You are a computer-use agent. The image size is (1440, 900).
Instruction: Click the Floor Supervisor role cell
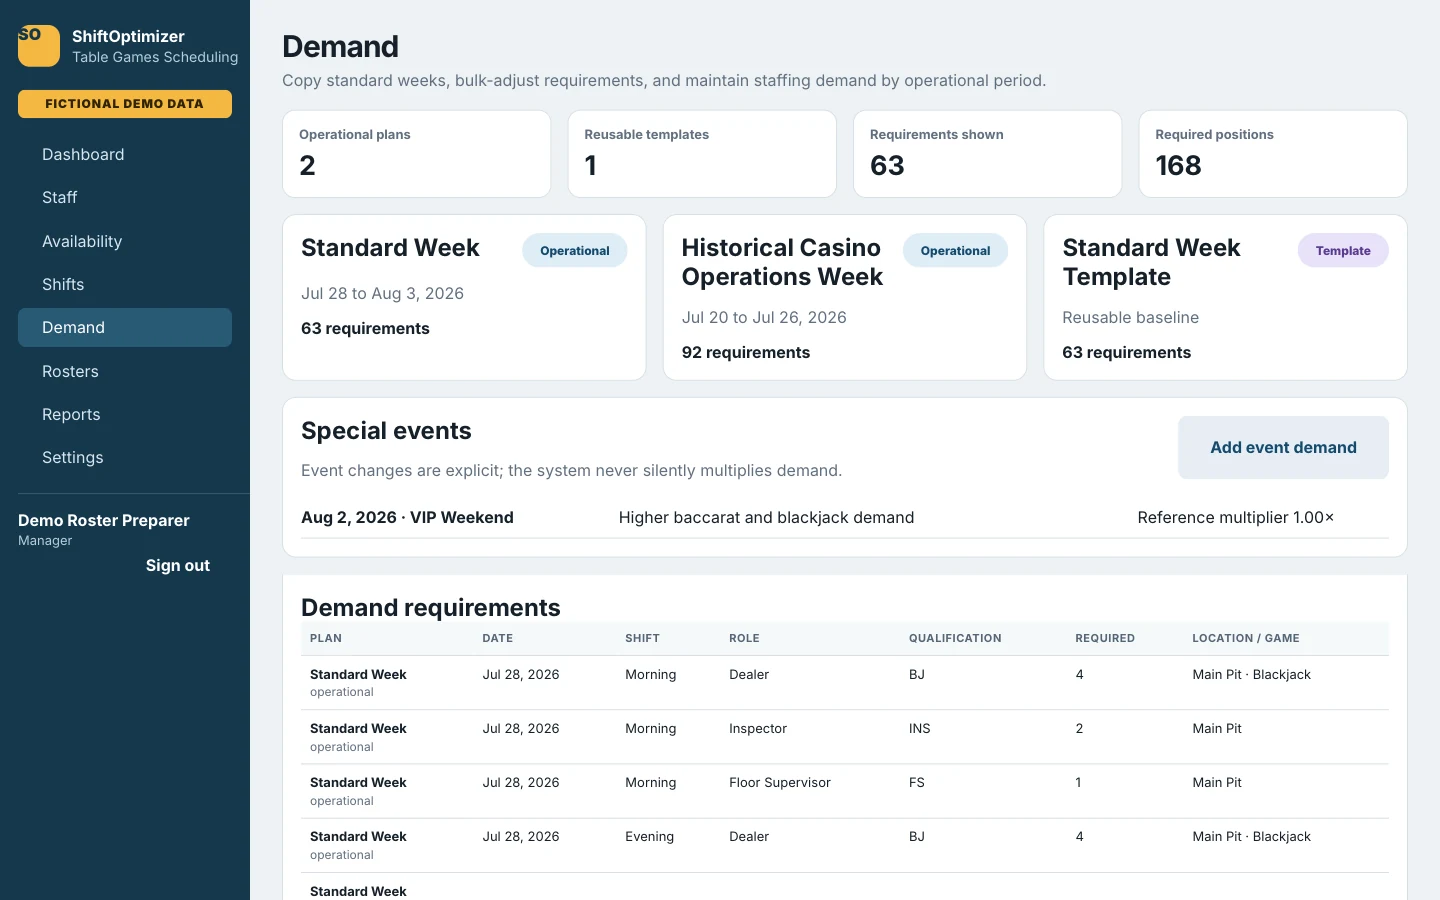tap(780, 783)
